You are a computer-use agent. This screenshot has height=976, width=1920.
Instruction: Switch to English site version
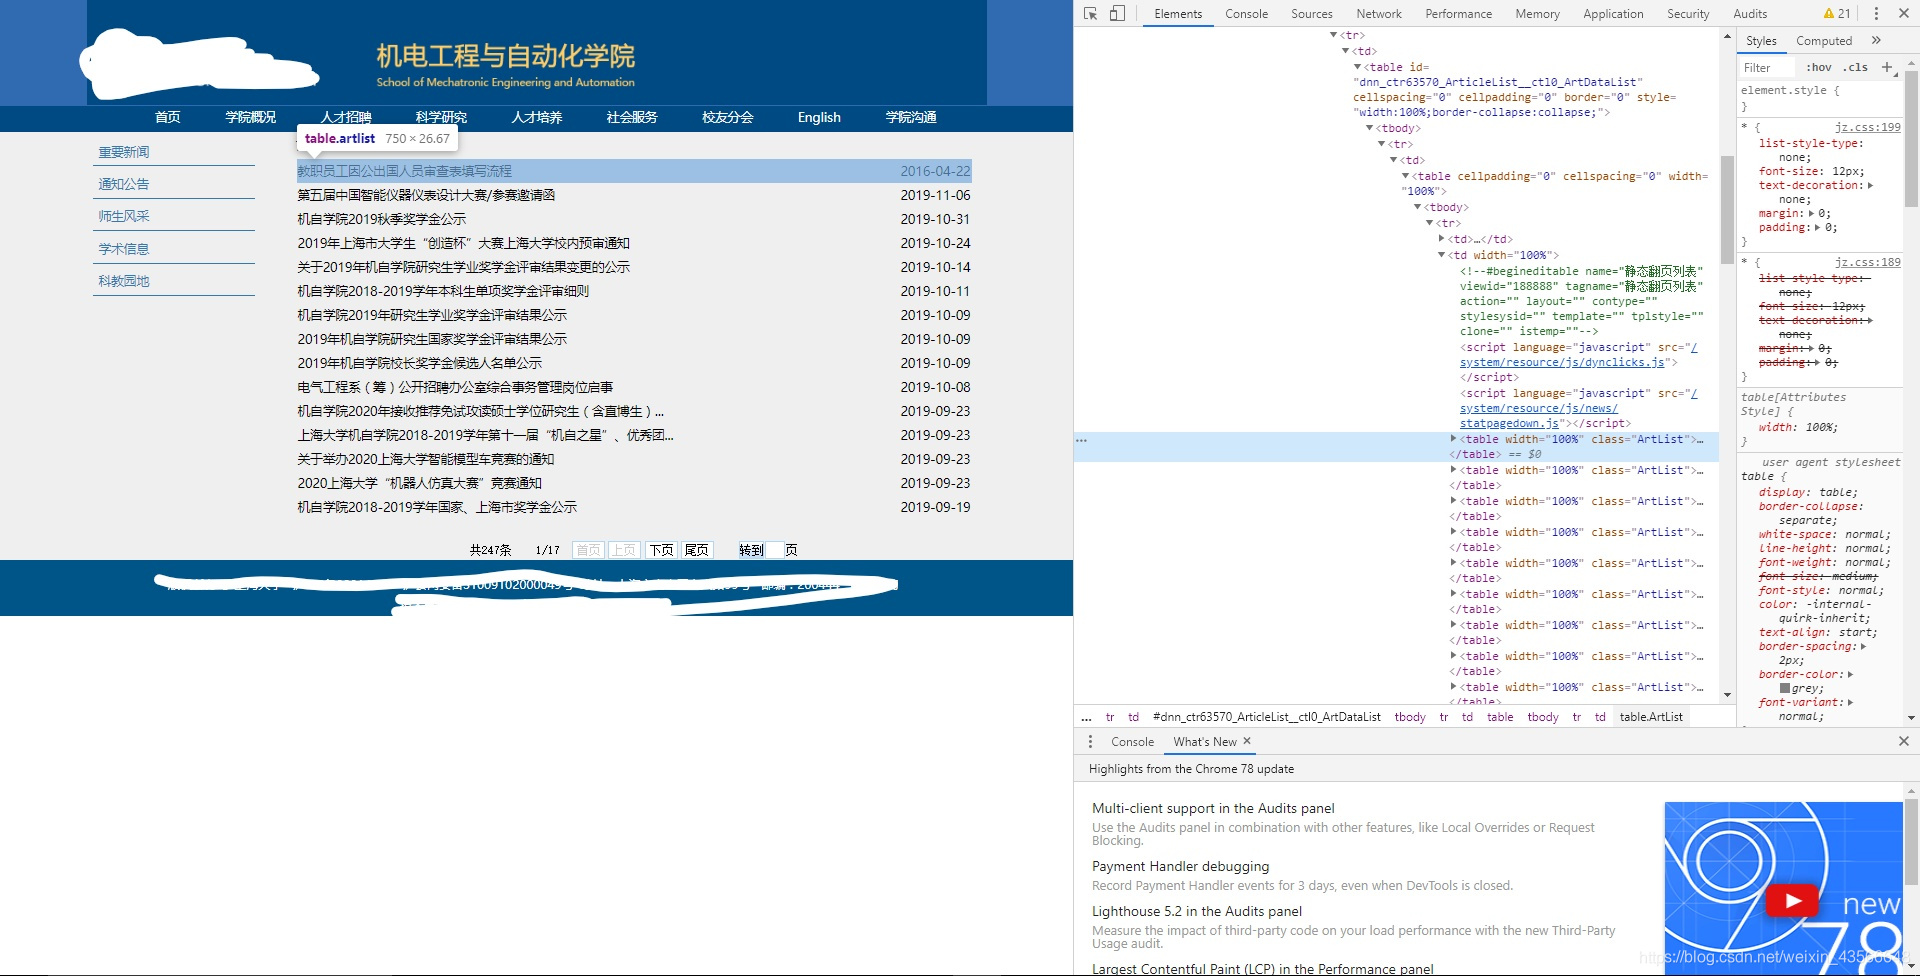coord(819,117)
